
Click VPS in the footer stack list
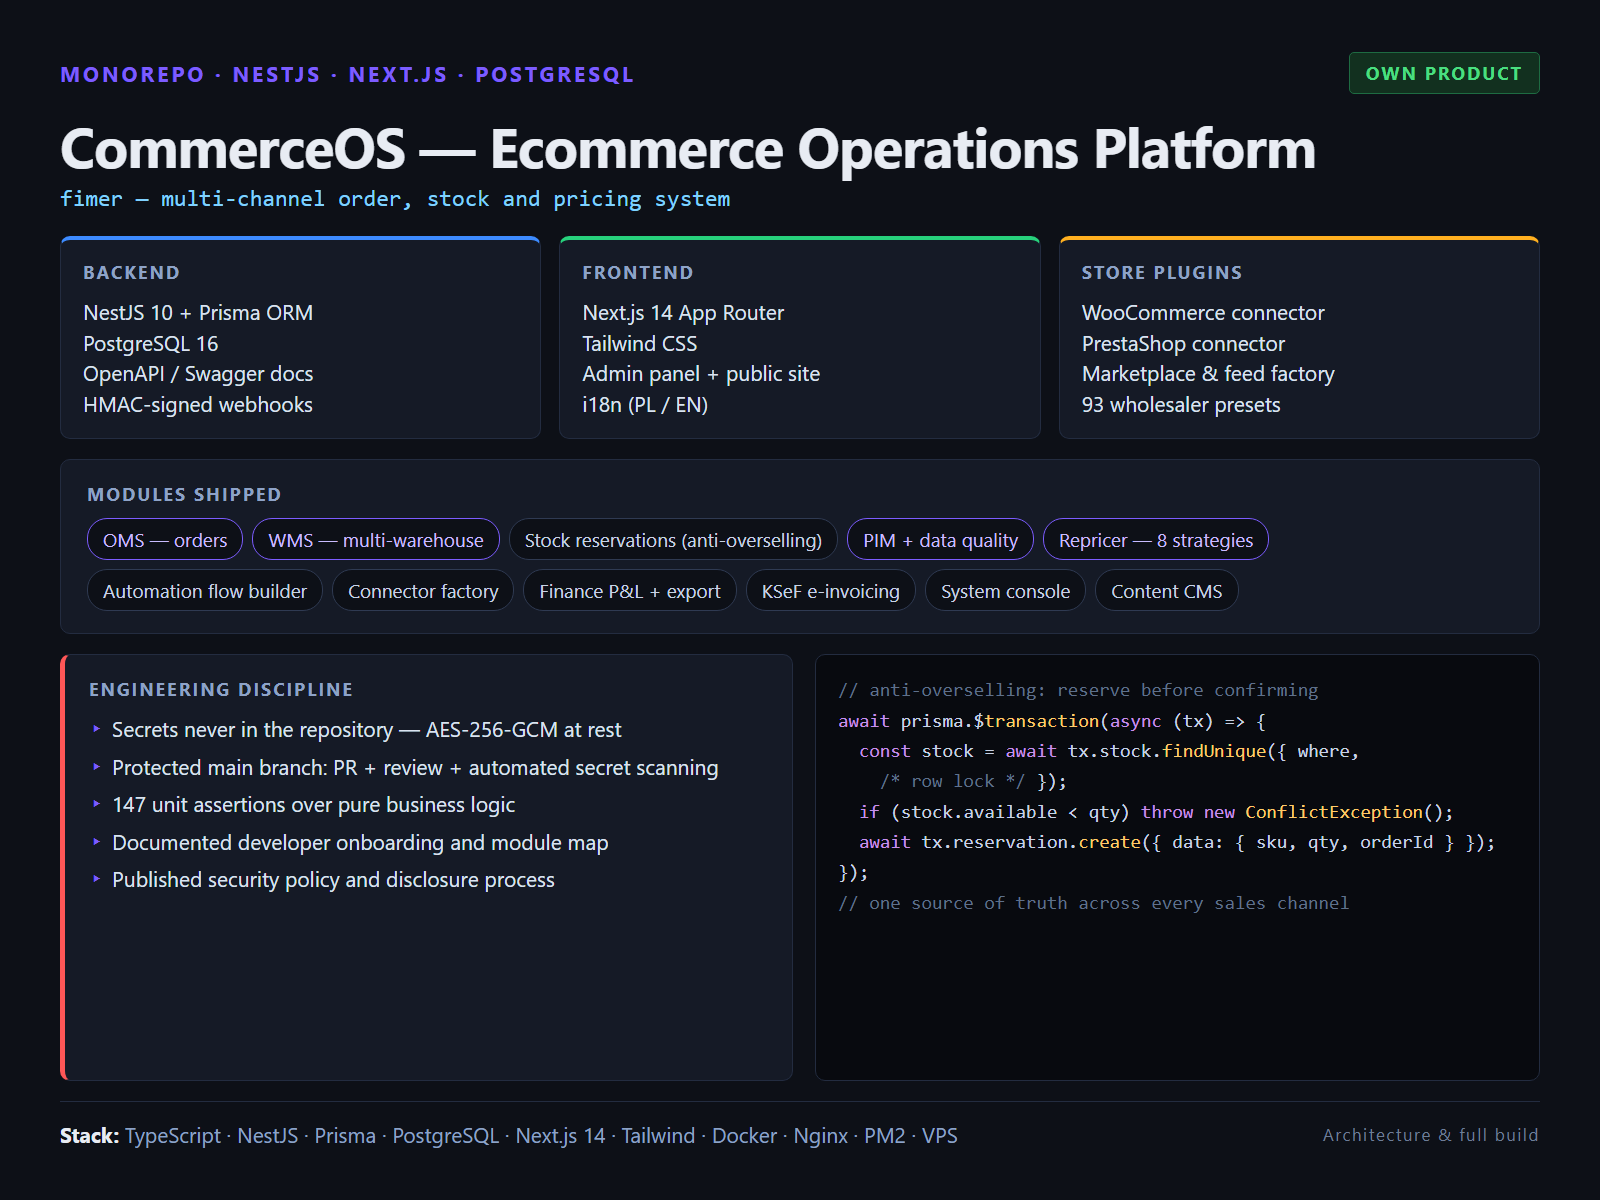coord(940,1136)
